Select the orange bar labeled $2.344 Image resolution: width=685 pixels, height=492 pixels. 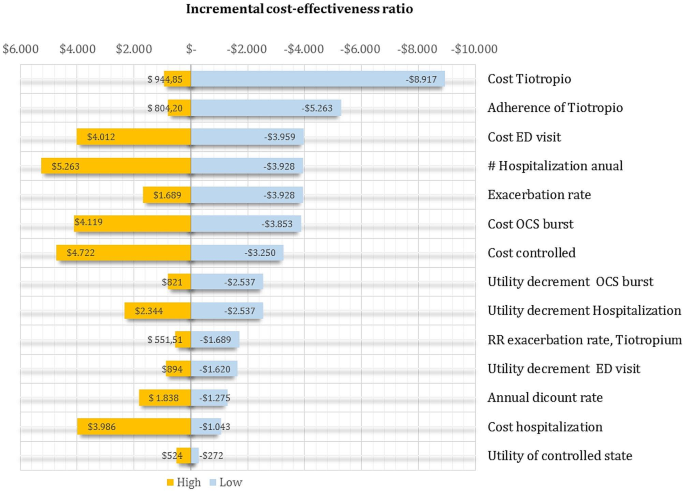click(x=158, y=311)
